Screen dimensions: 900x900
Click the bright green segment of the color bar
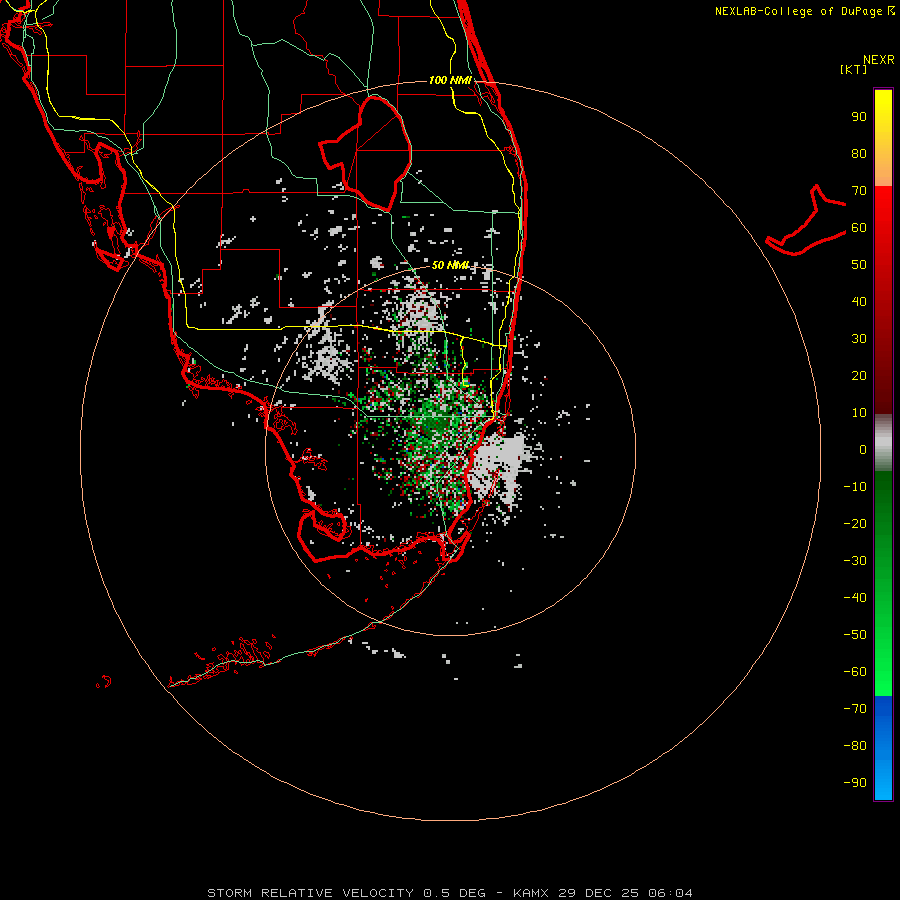883,584
